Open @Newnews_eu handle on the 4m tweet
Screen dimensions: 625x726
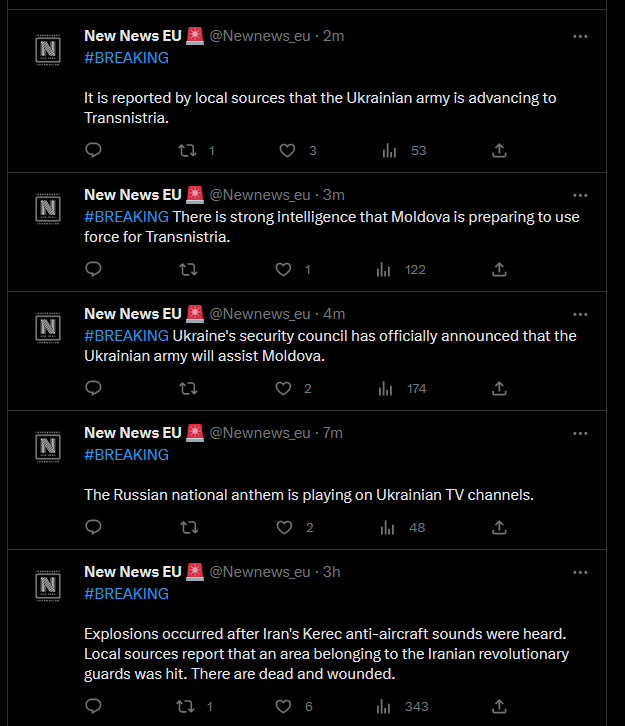260,314
